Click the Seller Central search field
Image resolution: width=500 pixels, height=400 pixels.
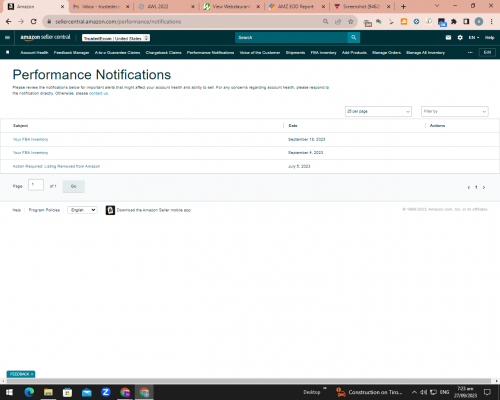coord(291,38)
